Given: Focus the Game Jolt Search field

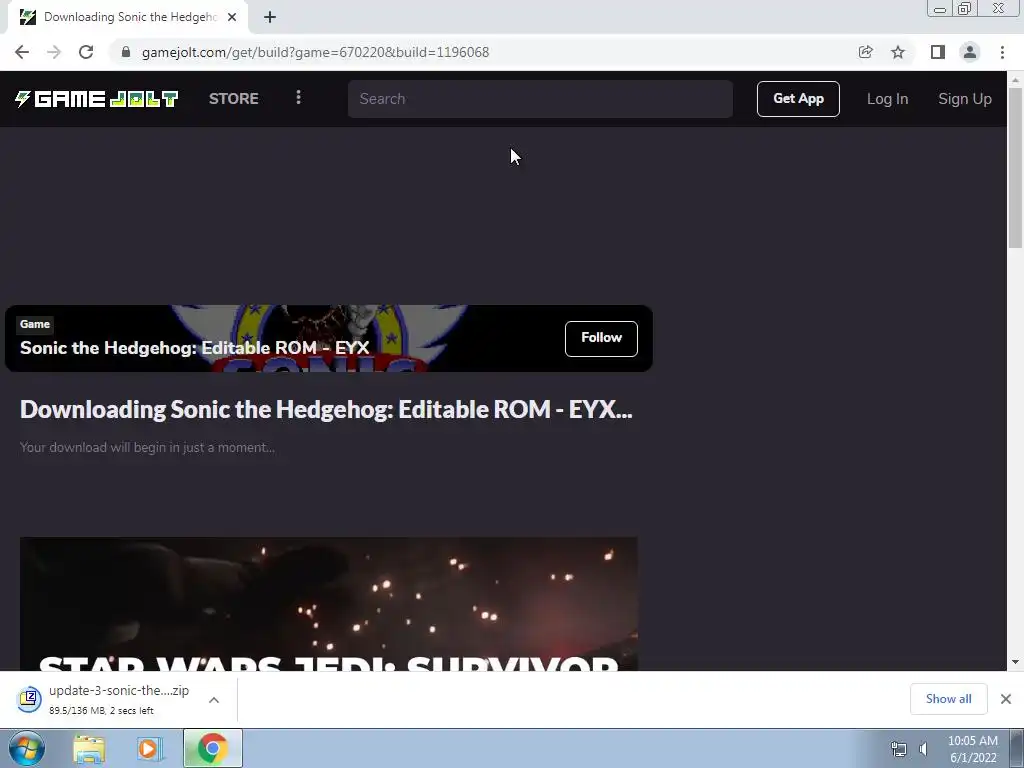Looking at the screenshot, I should [540, 99].
